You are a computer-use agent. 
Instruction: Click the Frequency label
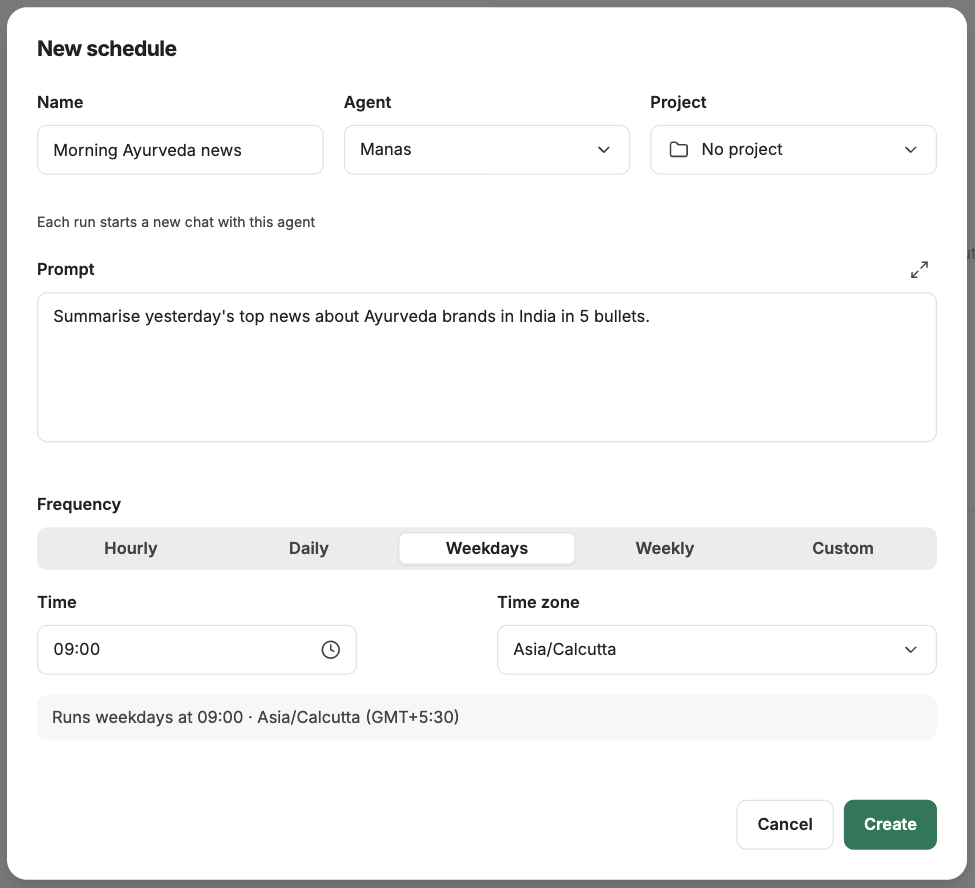[79, 504]
